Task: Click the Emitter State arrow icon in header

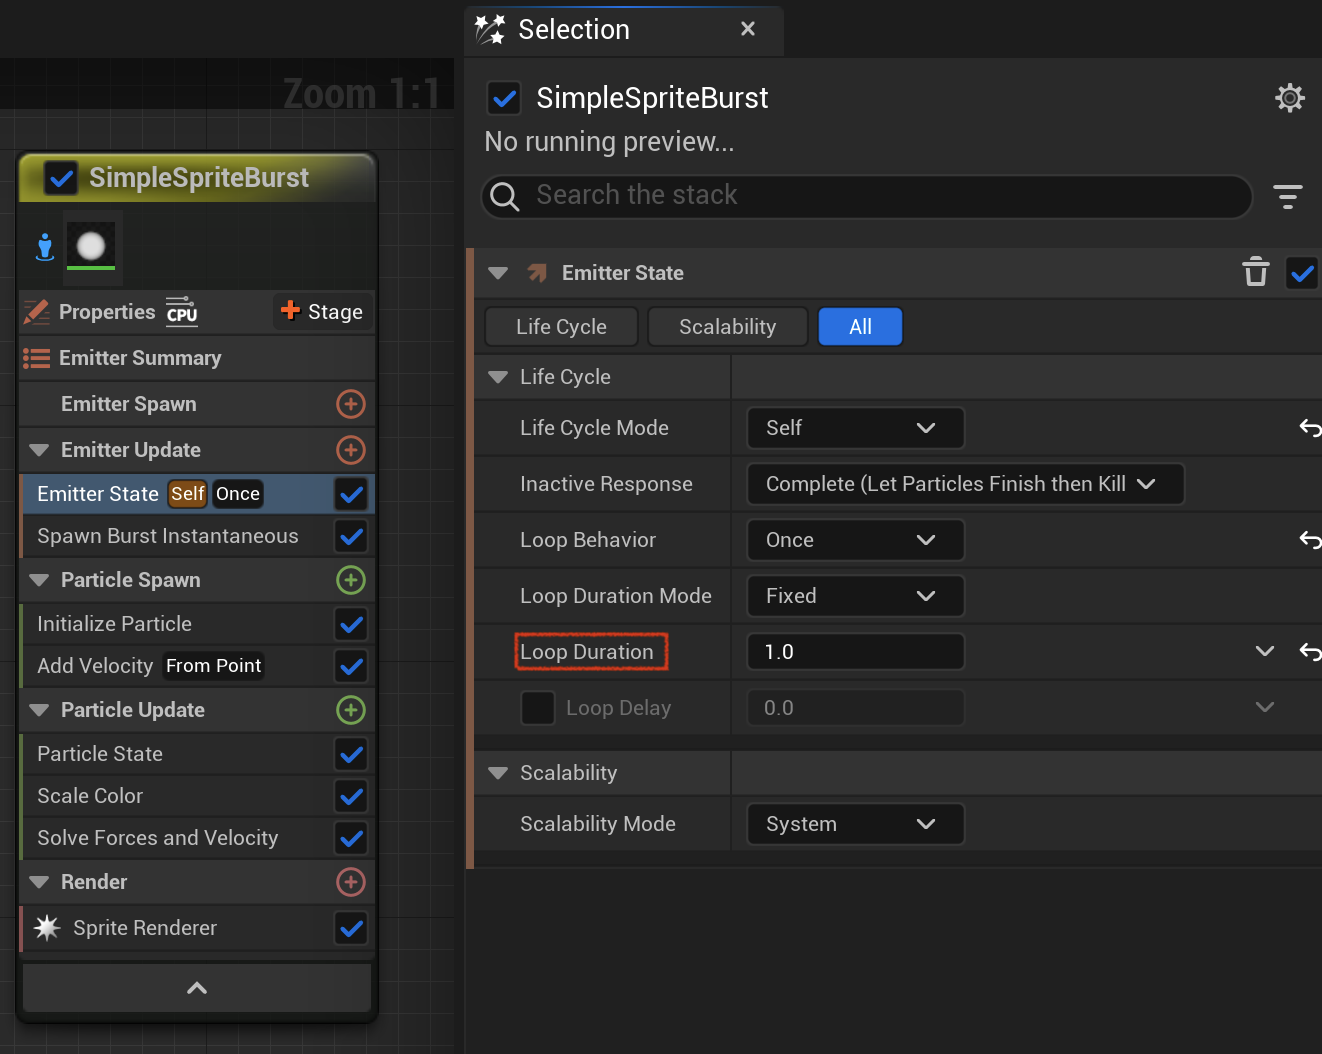Action: coord(537,273)
